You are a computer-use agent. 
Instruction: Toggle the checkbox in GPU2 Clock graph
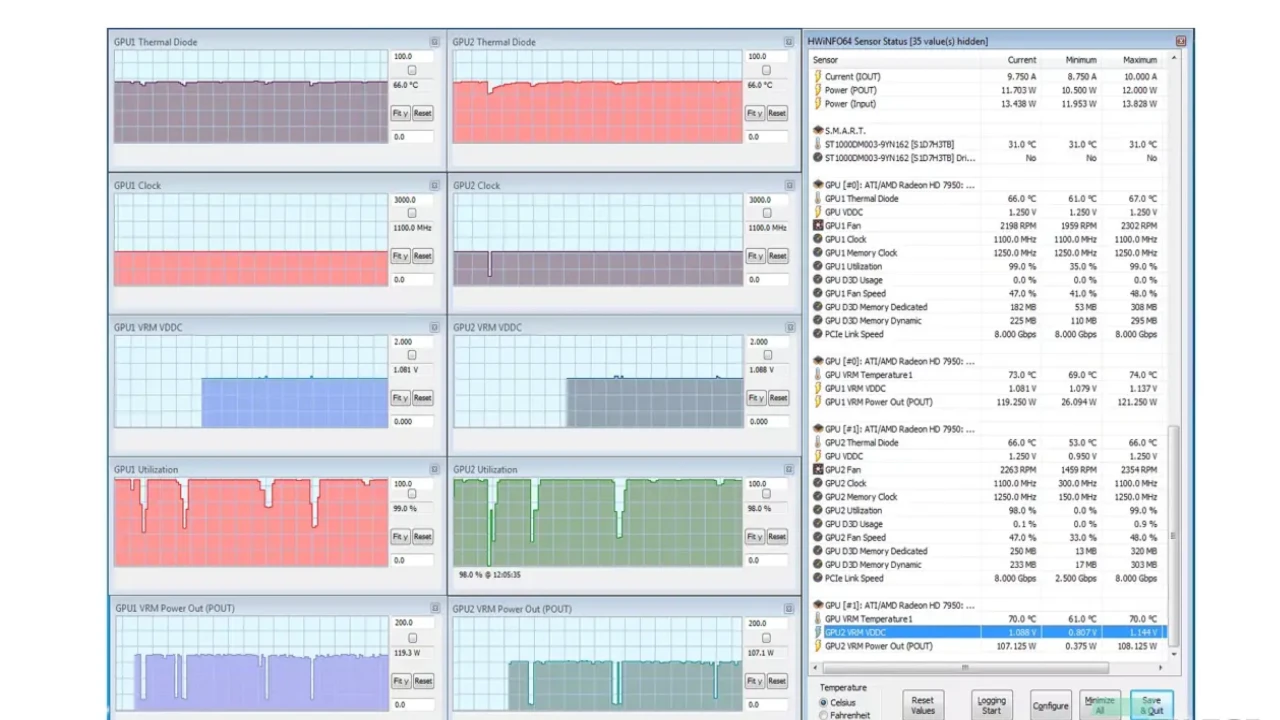(x=766, y=213)
